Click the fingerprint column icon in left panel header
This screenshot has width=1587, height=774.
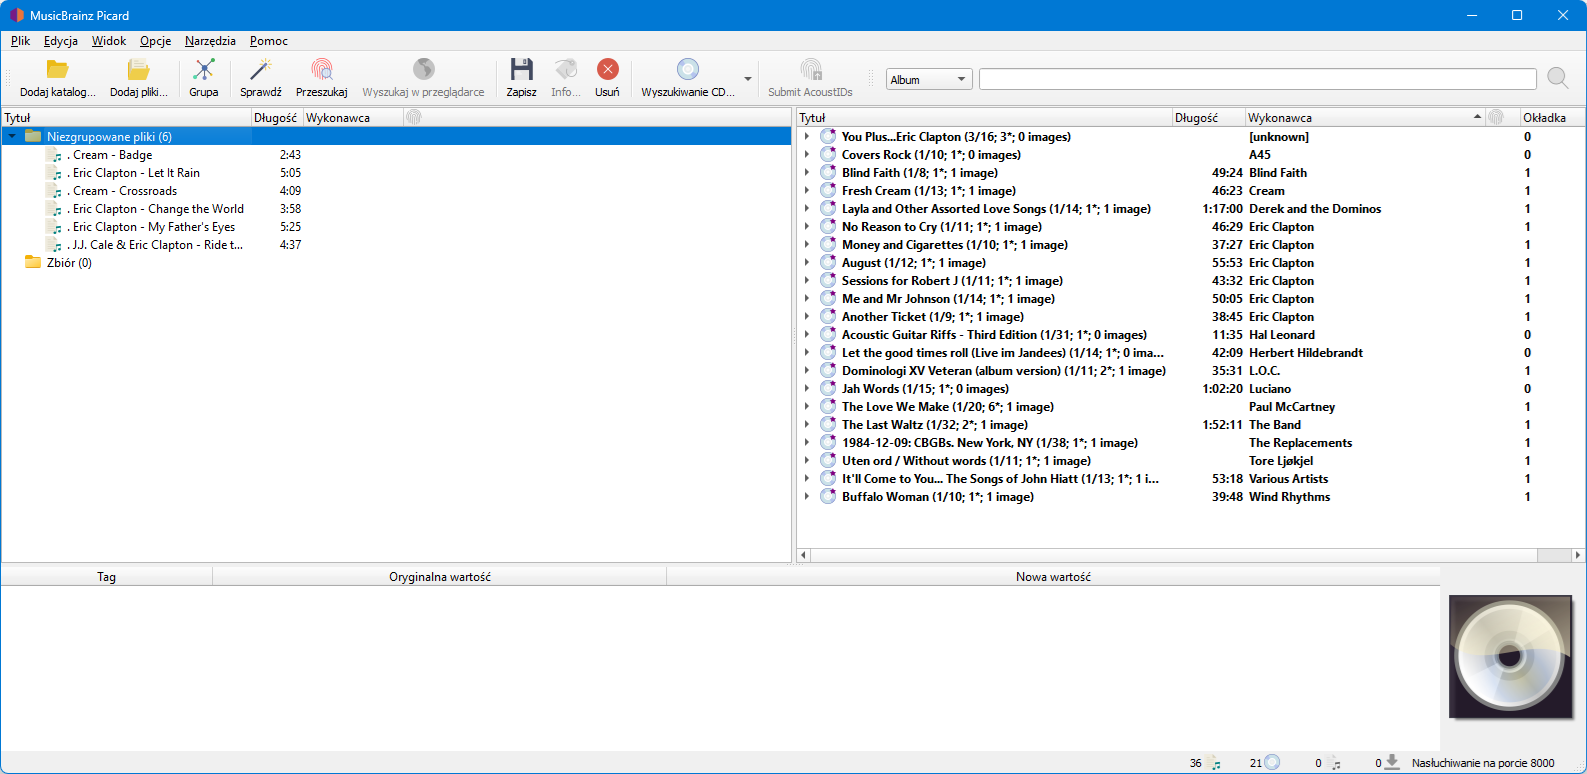coord(414,117)
